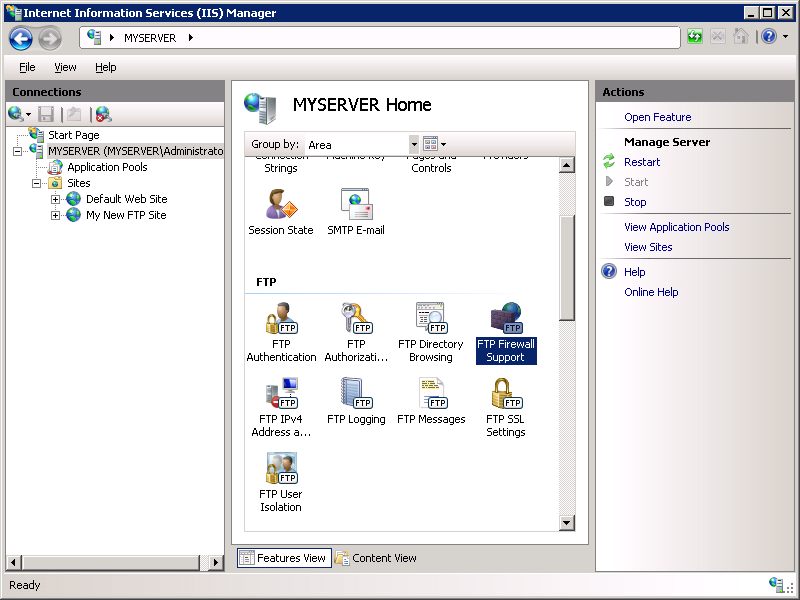Open Online Help link
Screen dimensions: 800x600
click(x=651, y=291)
